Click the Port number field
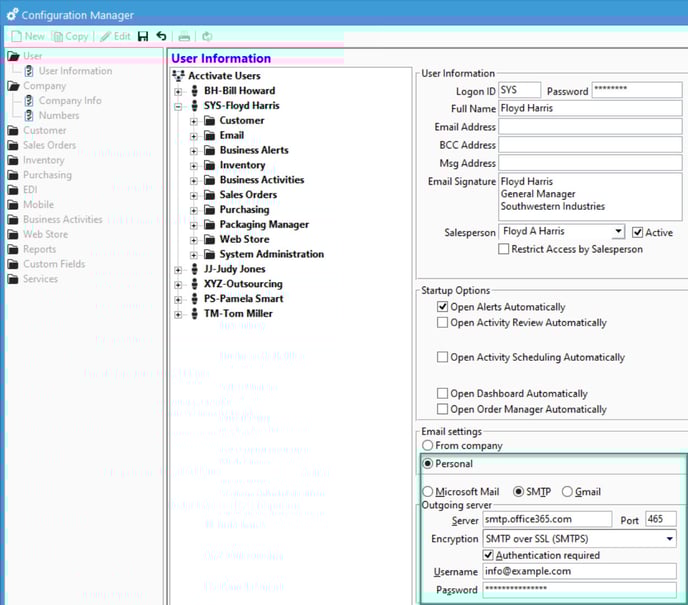Image resolution: width=688 pixels, height=605 pixels. 661,519
